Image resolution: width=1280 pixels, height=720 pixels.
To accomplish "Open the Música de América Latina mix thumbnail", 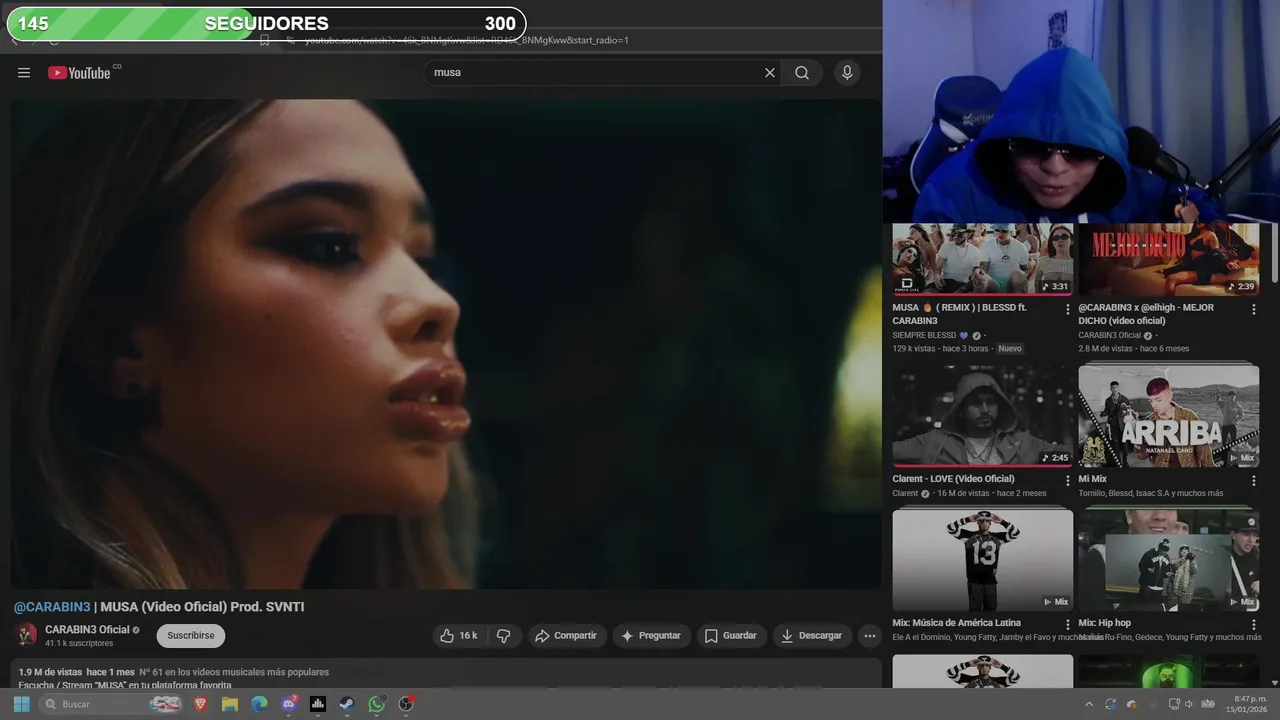I will coord(982,560).
